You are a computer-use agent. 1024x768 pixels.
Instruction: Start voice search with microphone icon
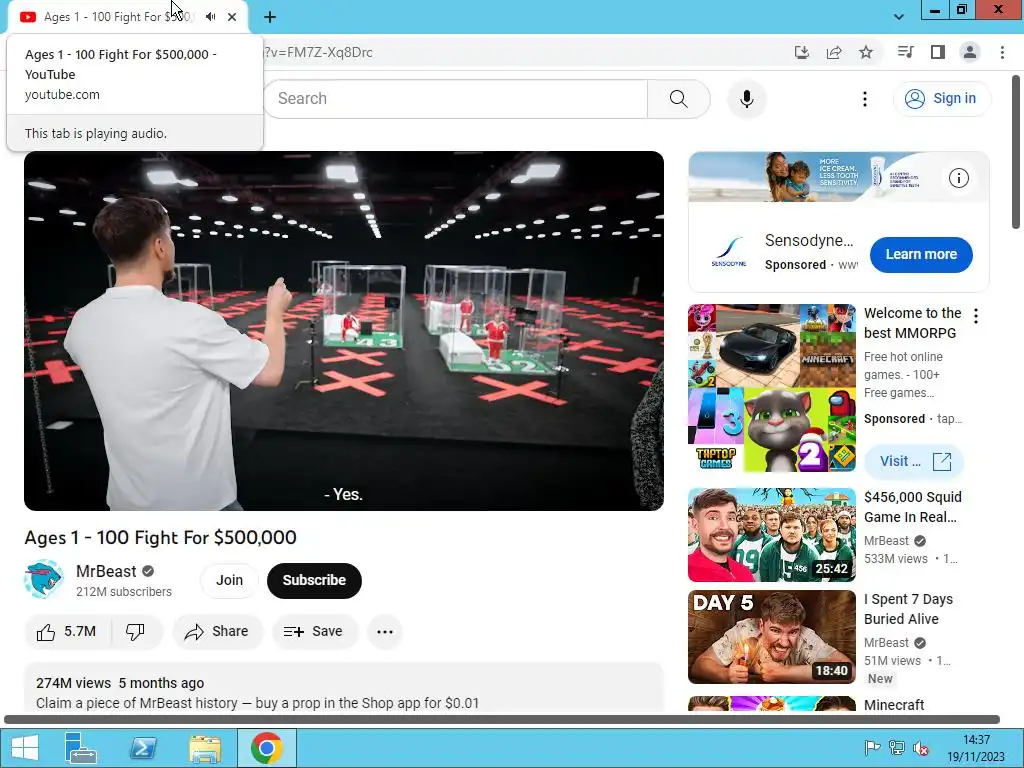[x=746, y=99]
